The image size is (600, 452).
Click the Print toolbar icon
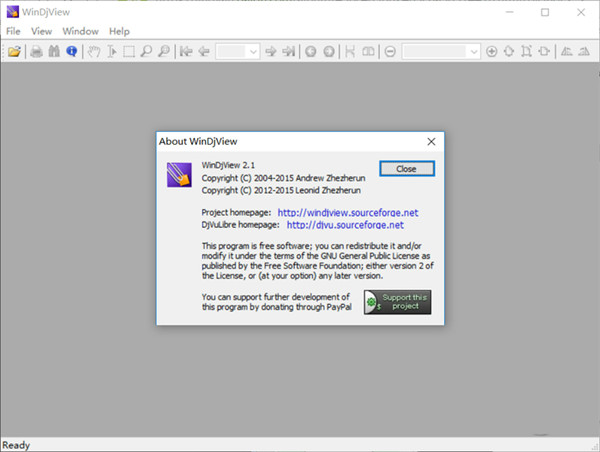point(37,51)
